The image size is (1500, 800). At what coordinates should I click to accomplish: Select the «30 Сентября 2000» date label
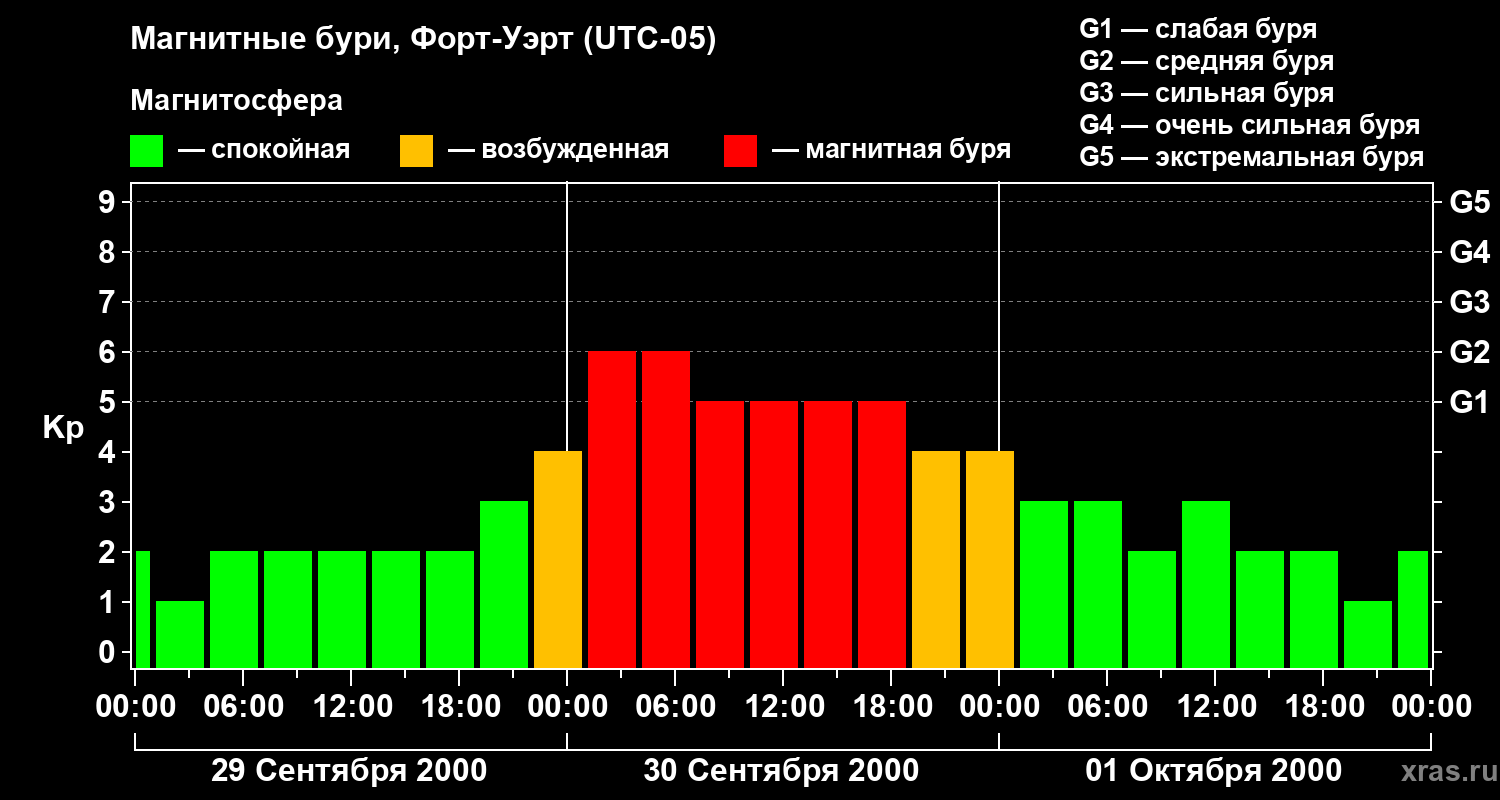click(781, 770)
